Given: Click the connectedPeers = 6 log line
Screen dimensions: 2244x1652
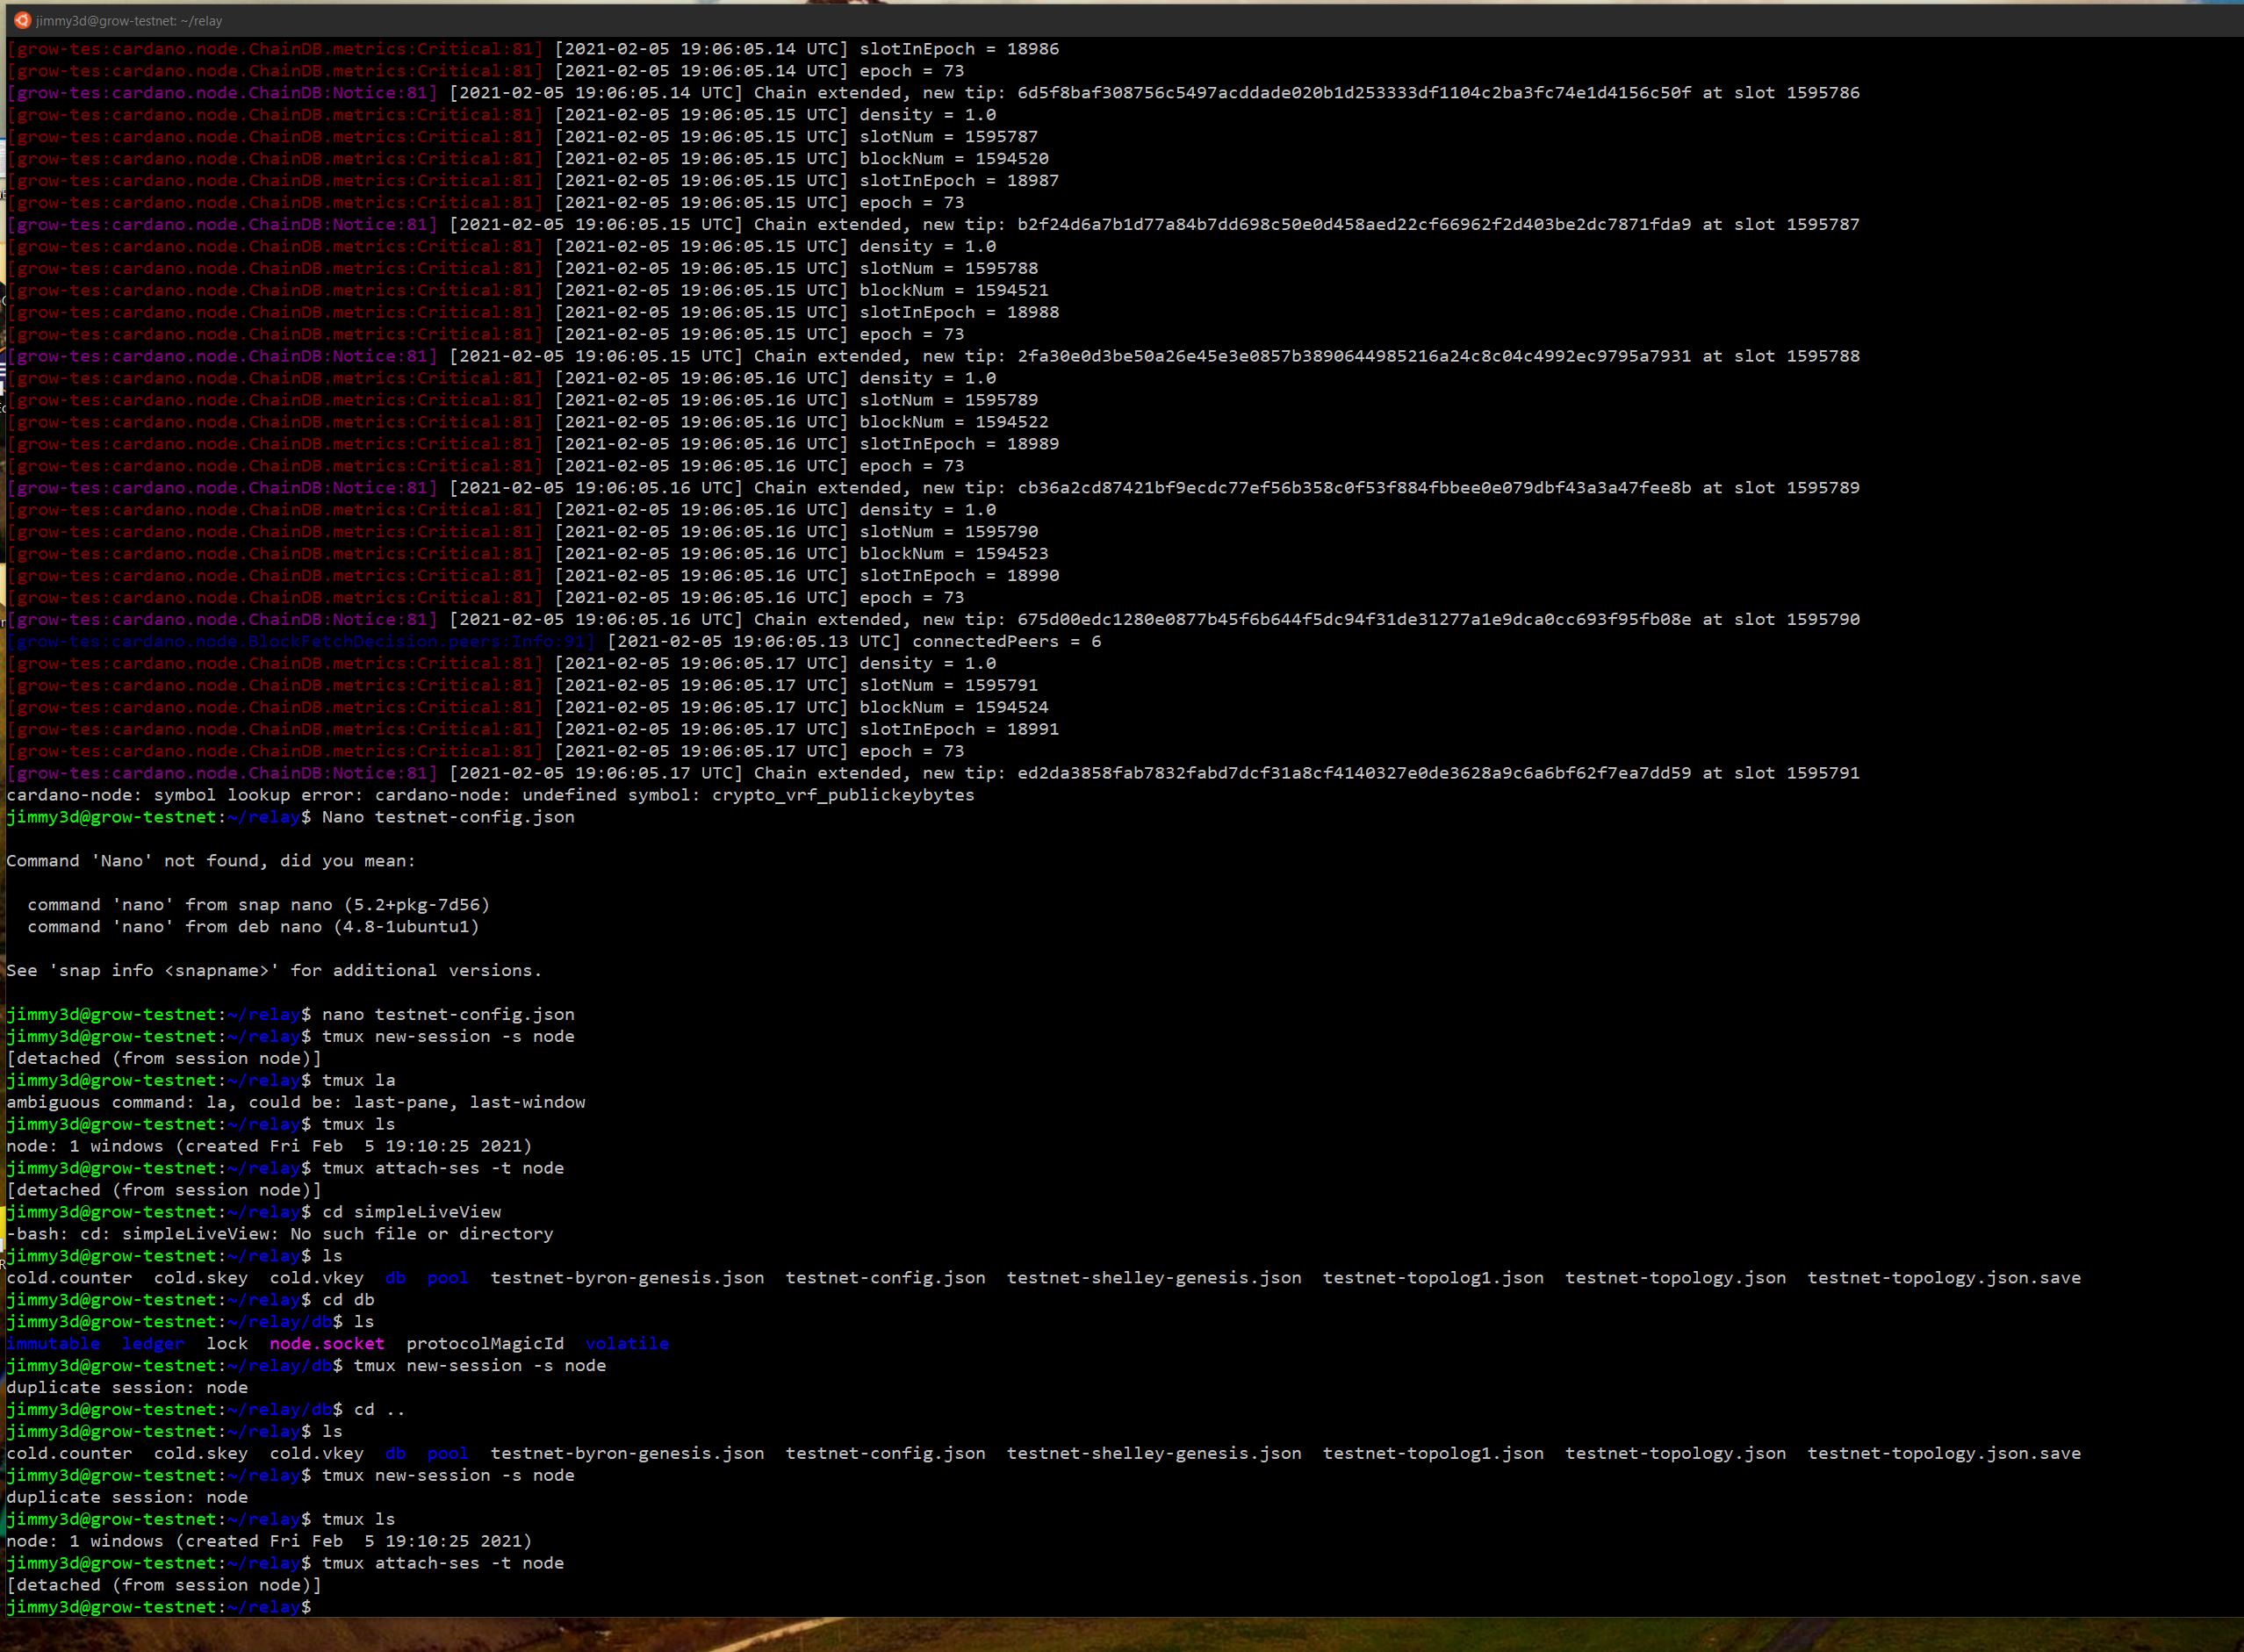Looking at the screenshot, I should 1006,642.
